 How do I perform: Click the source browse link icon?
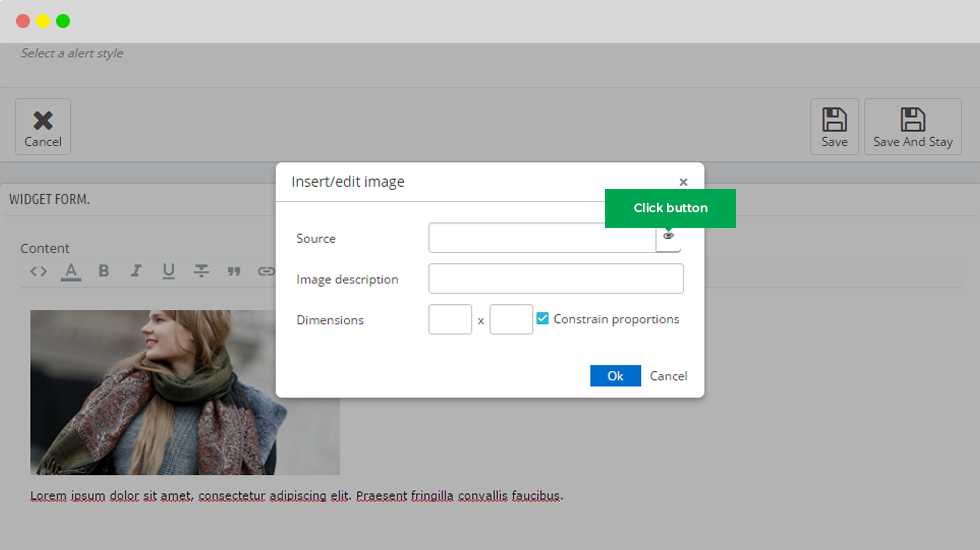click(668, 237)
